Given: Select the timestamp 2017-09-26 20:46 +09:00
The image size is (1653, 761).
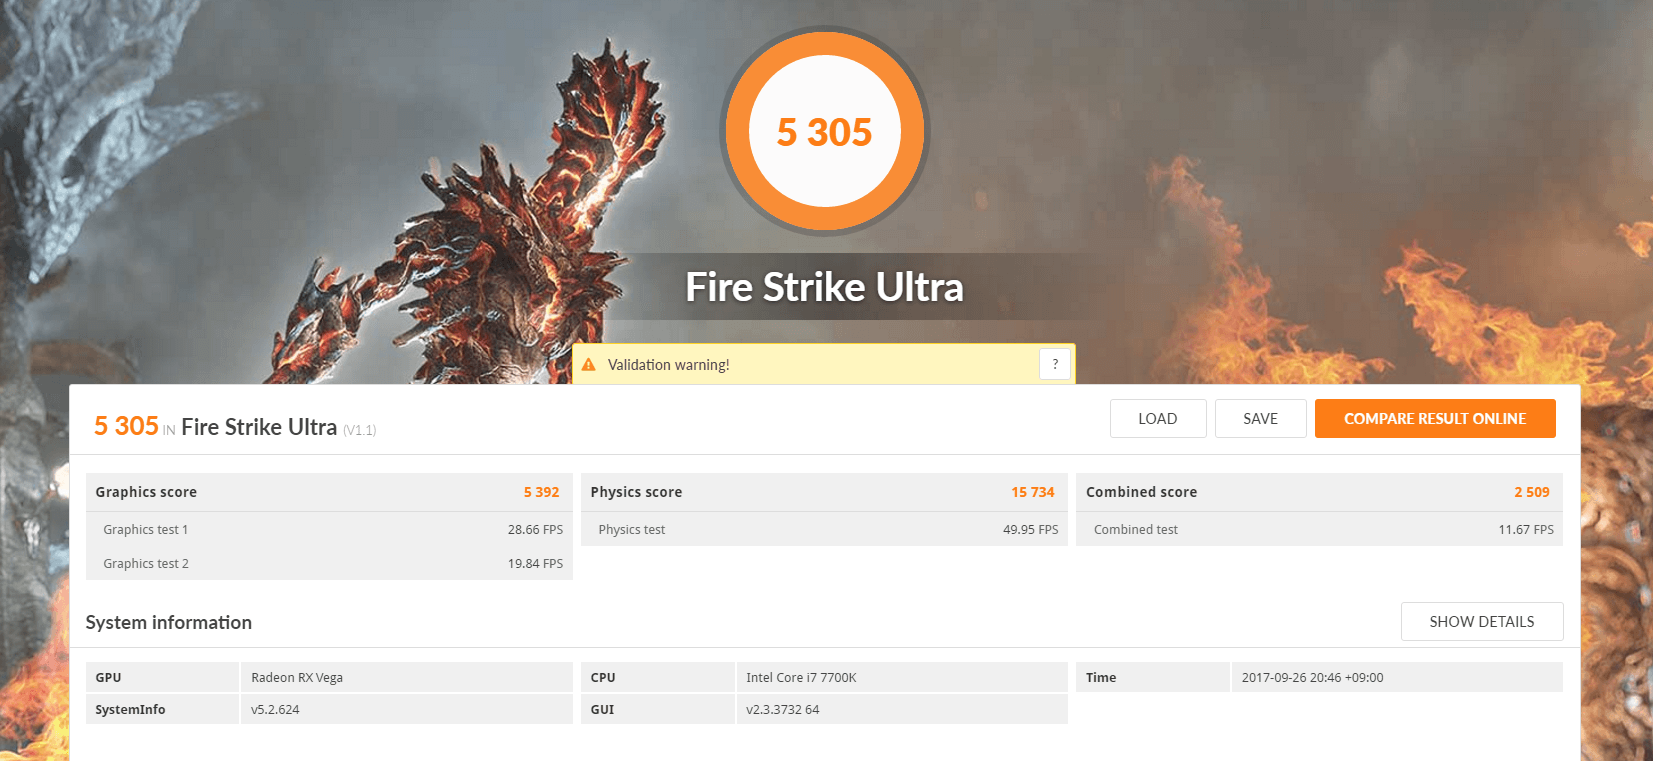Looking at the screenshot, I should click(1313, 677).
